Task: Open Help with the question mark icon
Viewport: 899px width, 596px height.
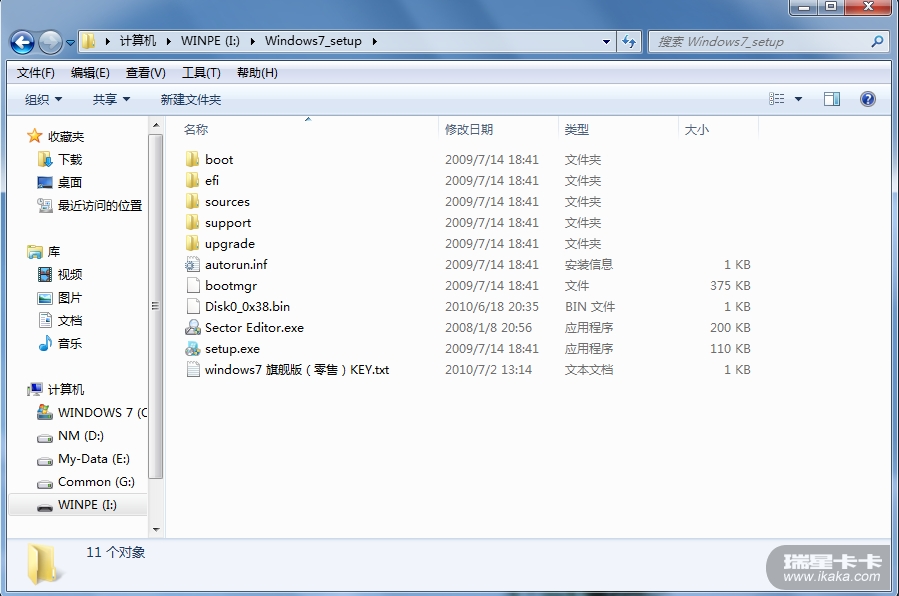Action: click(867, 99)
